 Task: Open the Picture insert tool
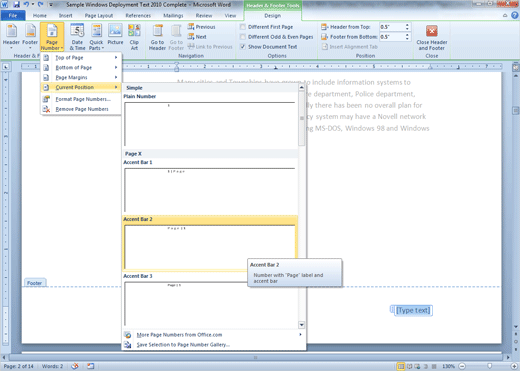(115, 35)
